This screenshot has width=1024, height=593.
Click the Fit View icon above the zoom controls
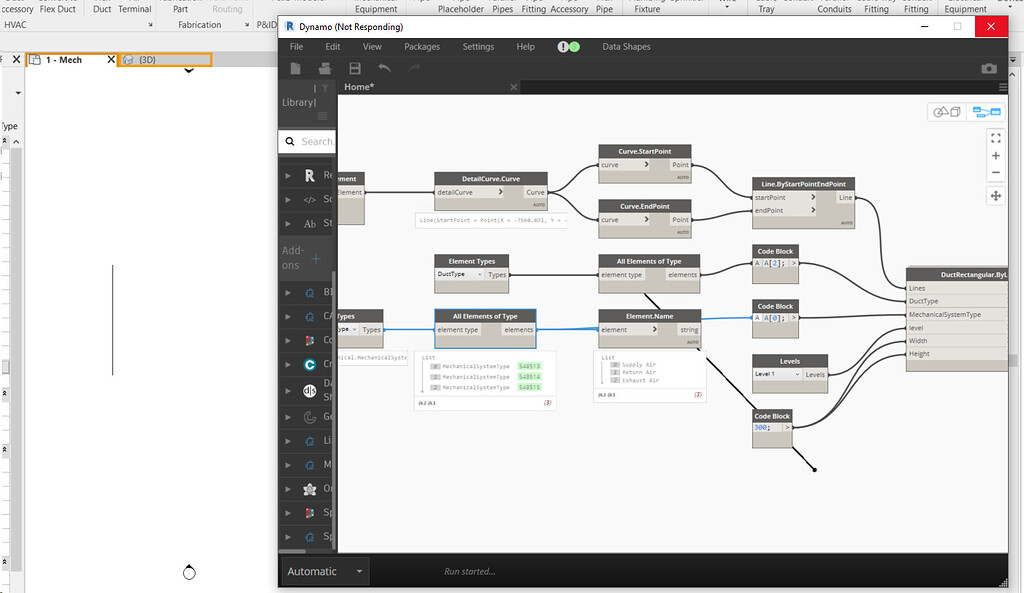pos(996,137)
